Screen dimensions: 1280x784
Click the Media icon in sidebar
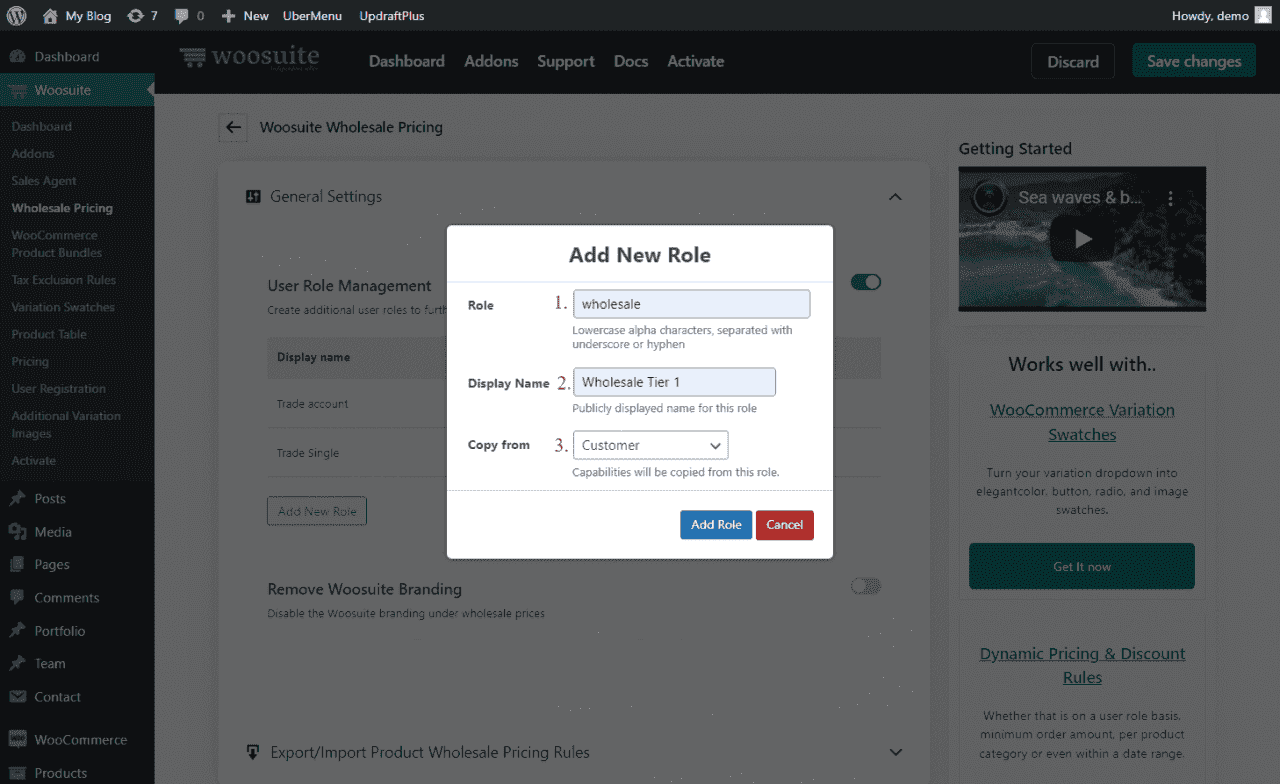(x=17, y=532)
